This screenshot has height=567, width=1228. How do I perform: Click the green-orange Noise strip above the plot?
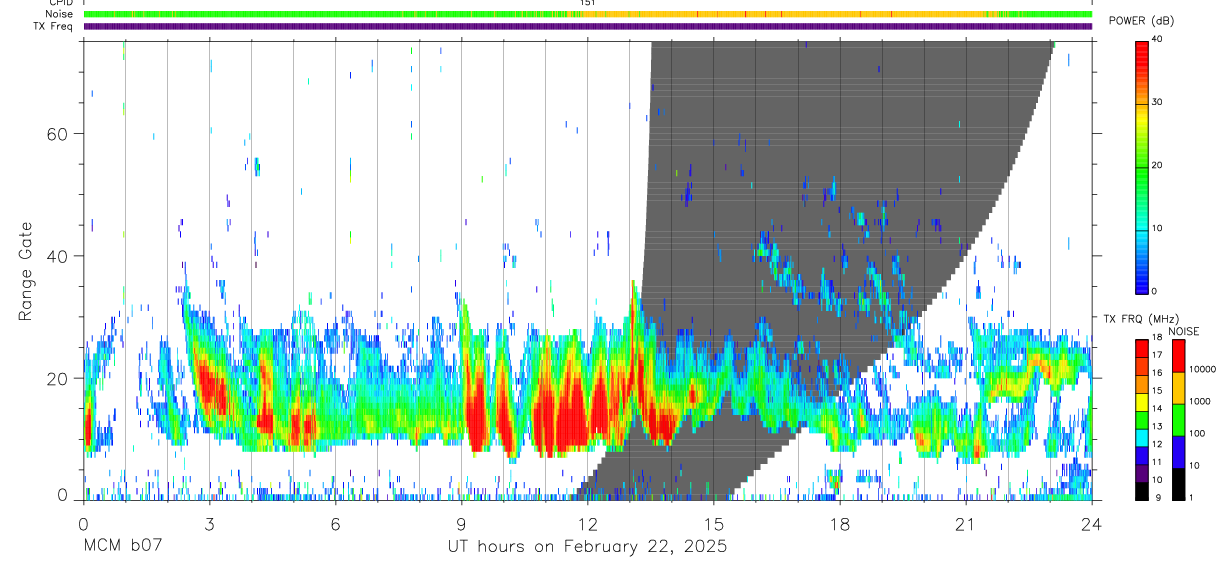(588, 14)
